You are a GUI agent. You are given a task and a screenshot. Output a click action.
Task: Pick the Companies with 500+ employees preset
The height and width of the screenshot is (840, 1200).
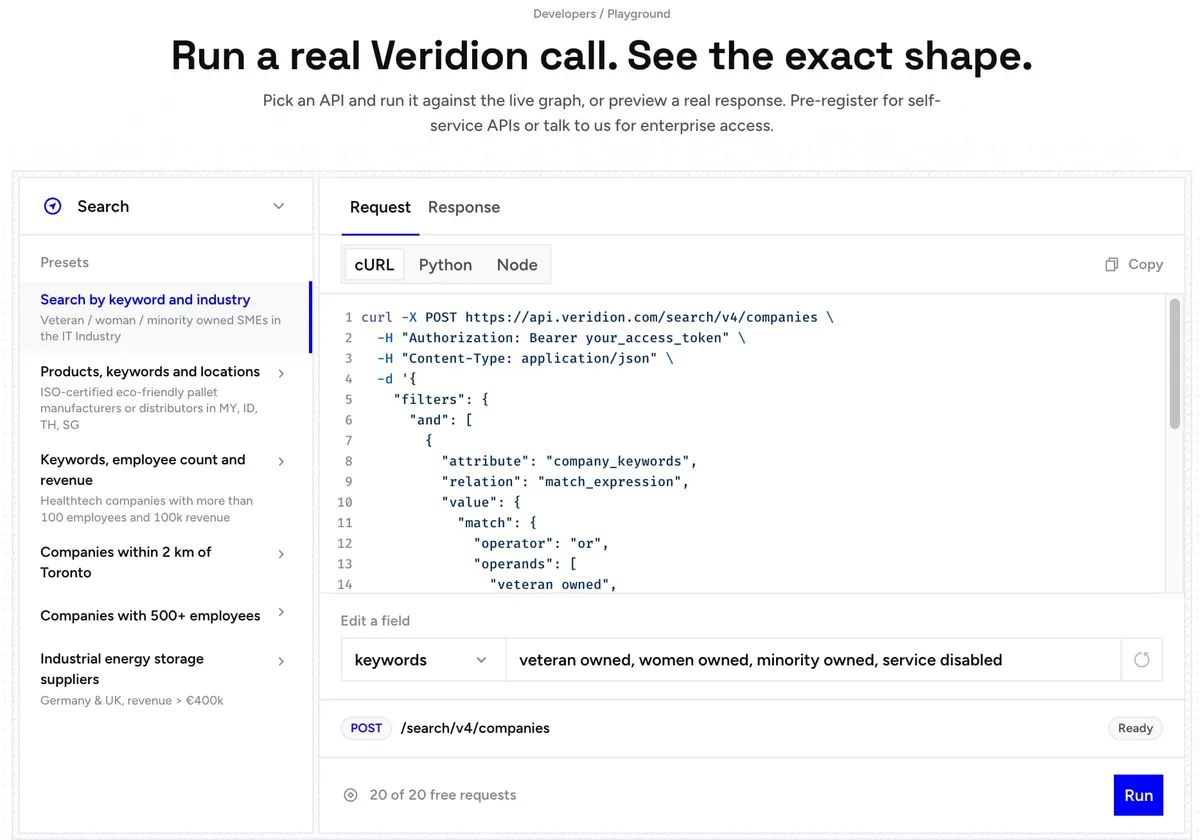pos(165,615)
